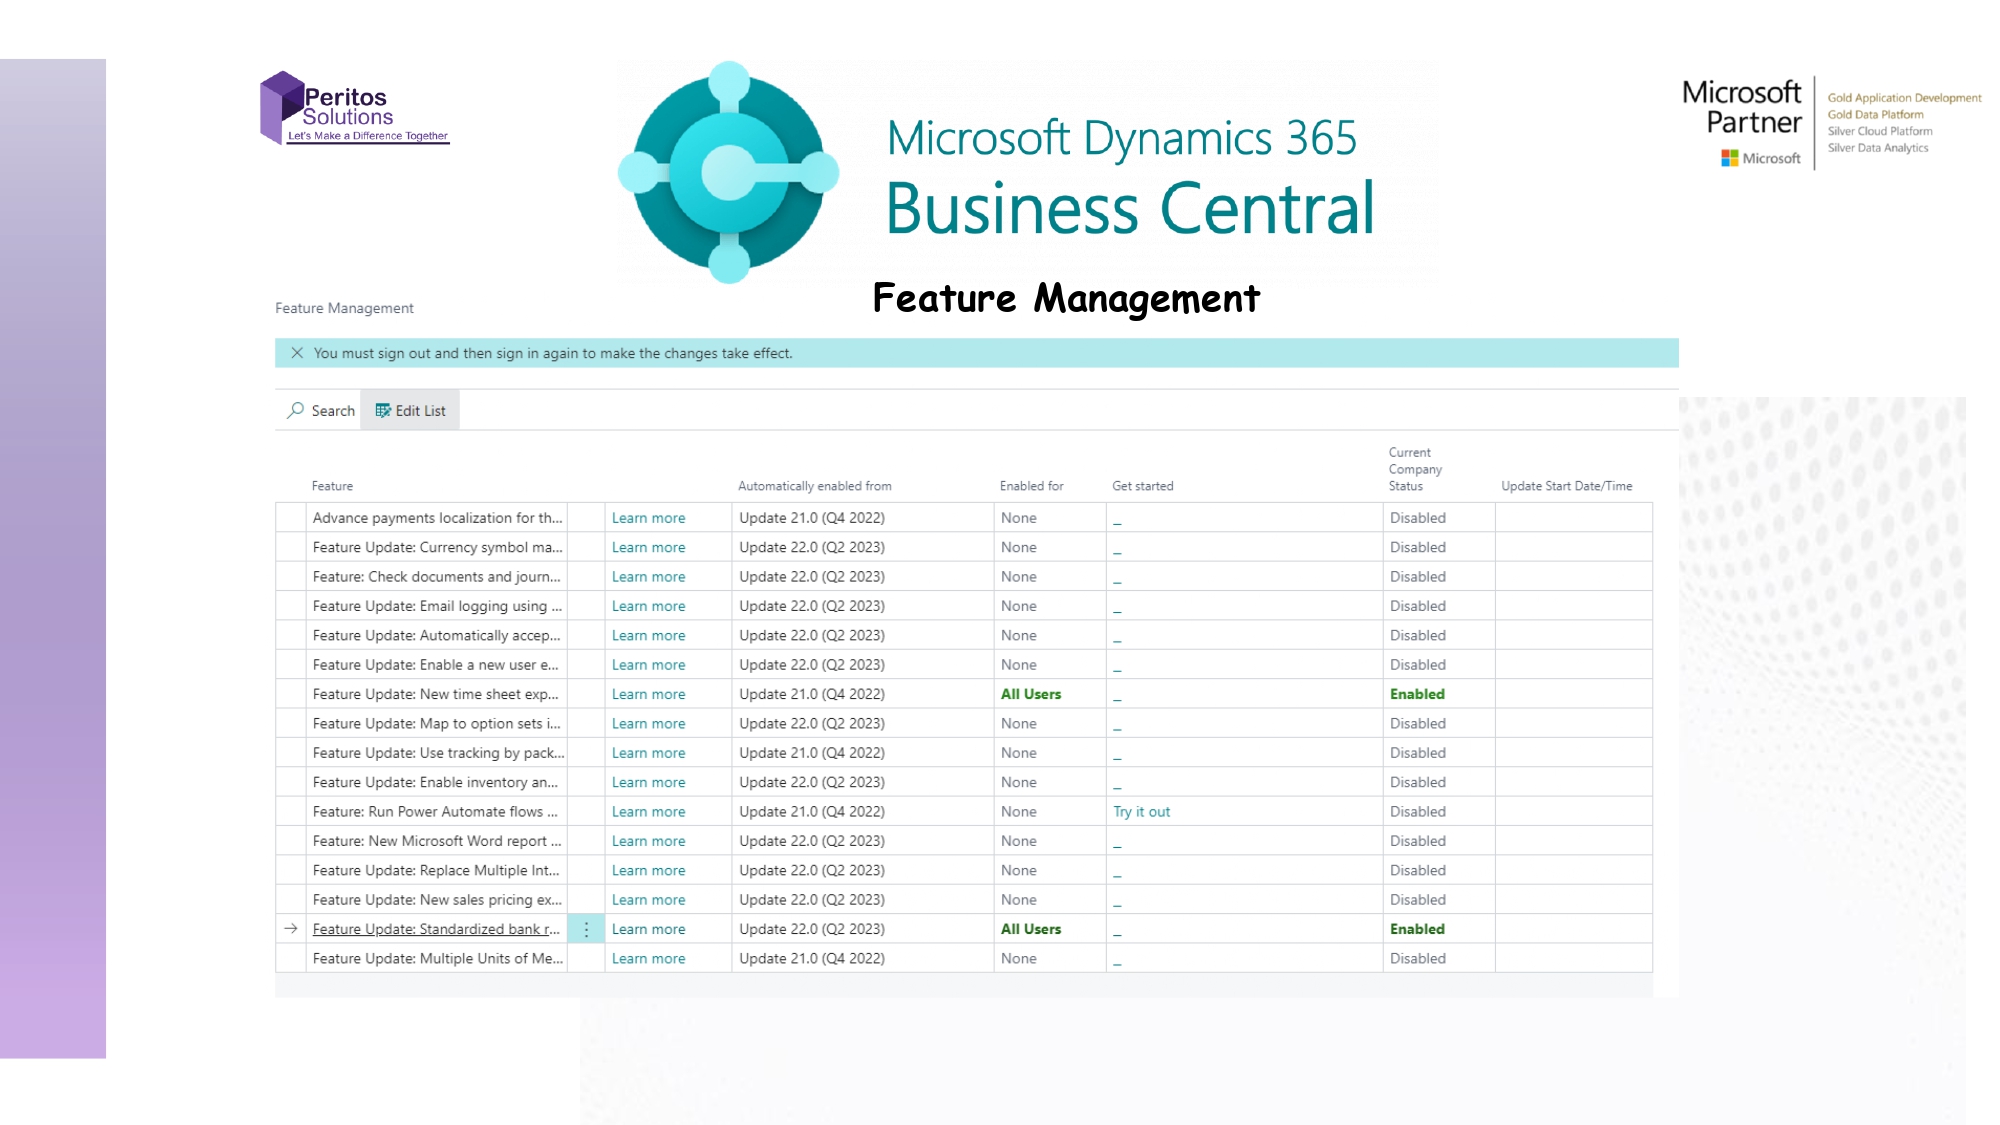2000x1125 pixels.
Task: Dismiss the sign out notification banner
Action: 297,353
